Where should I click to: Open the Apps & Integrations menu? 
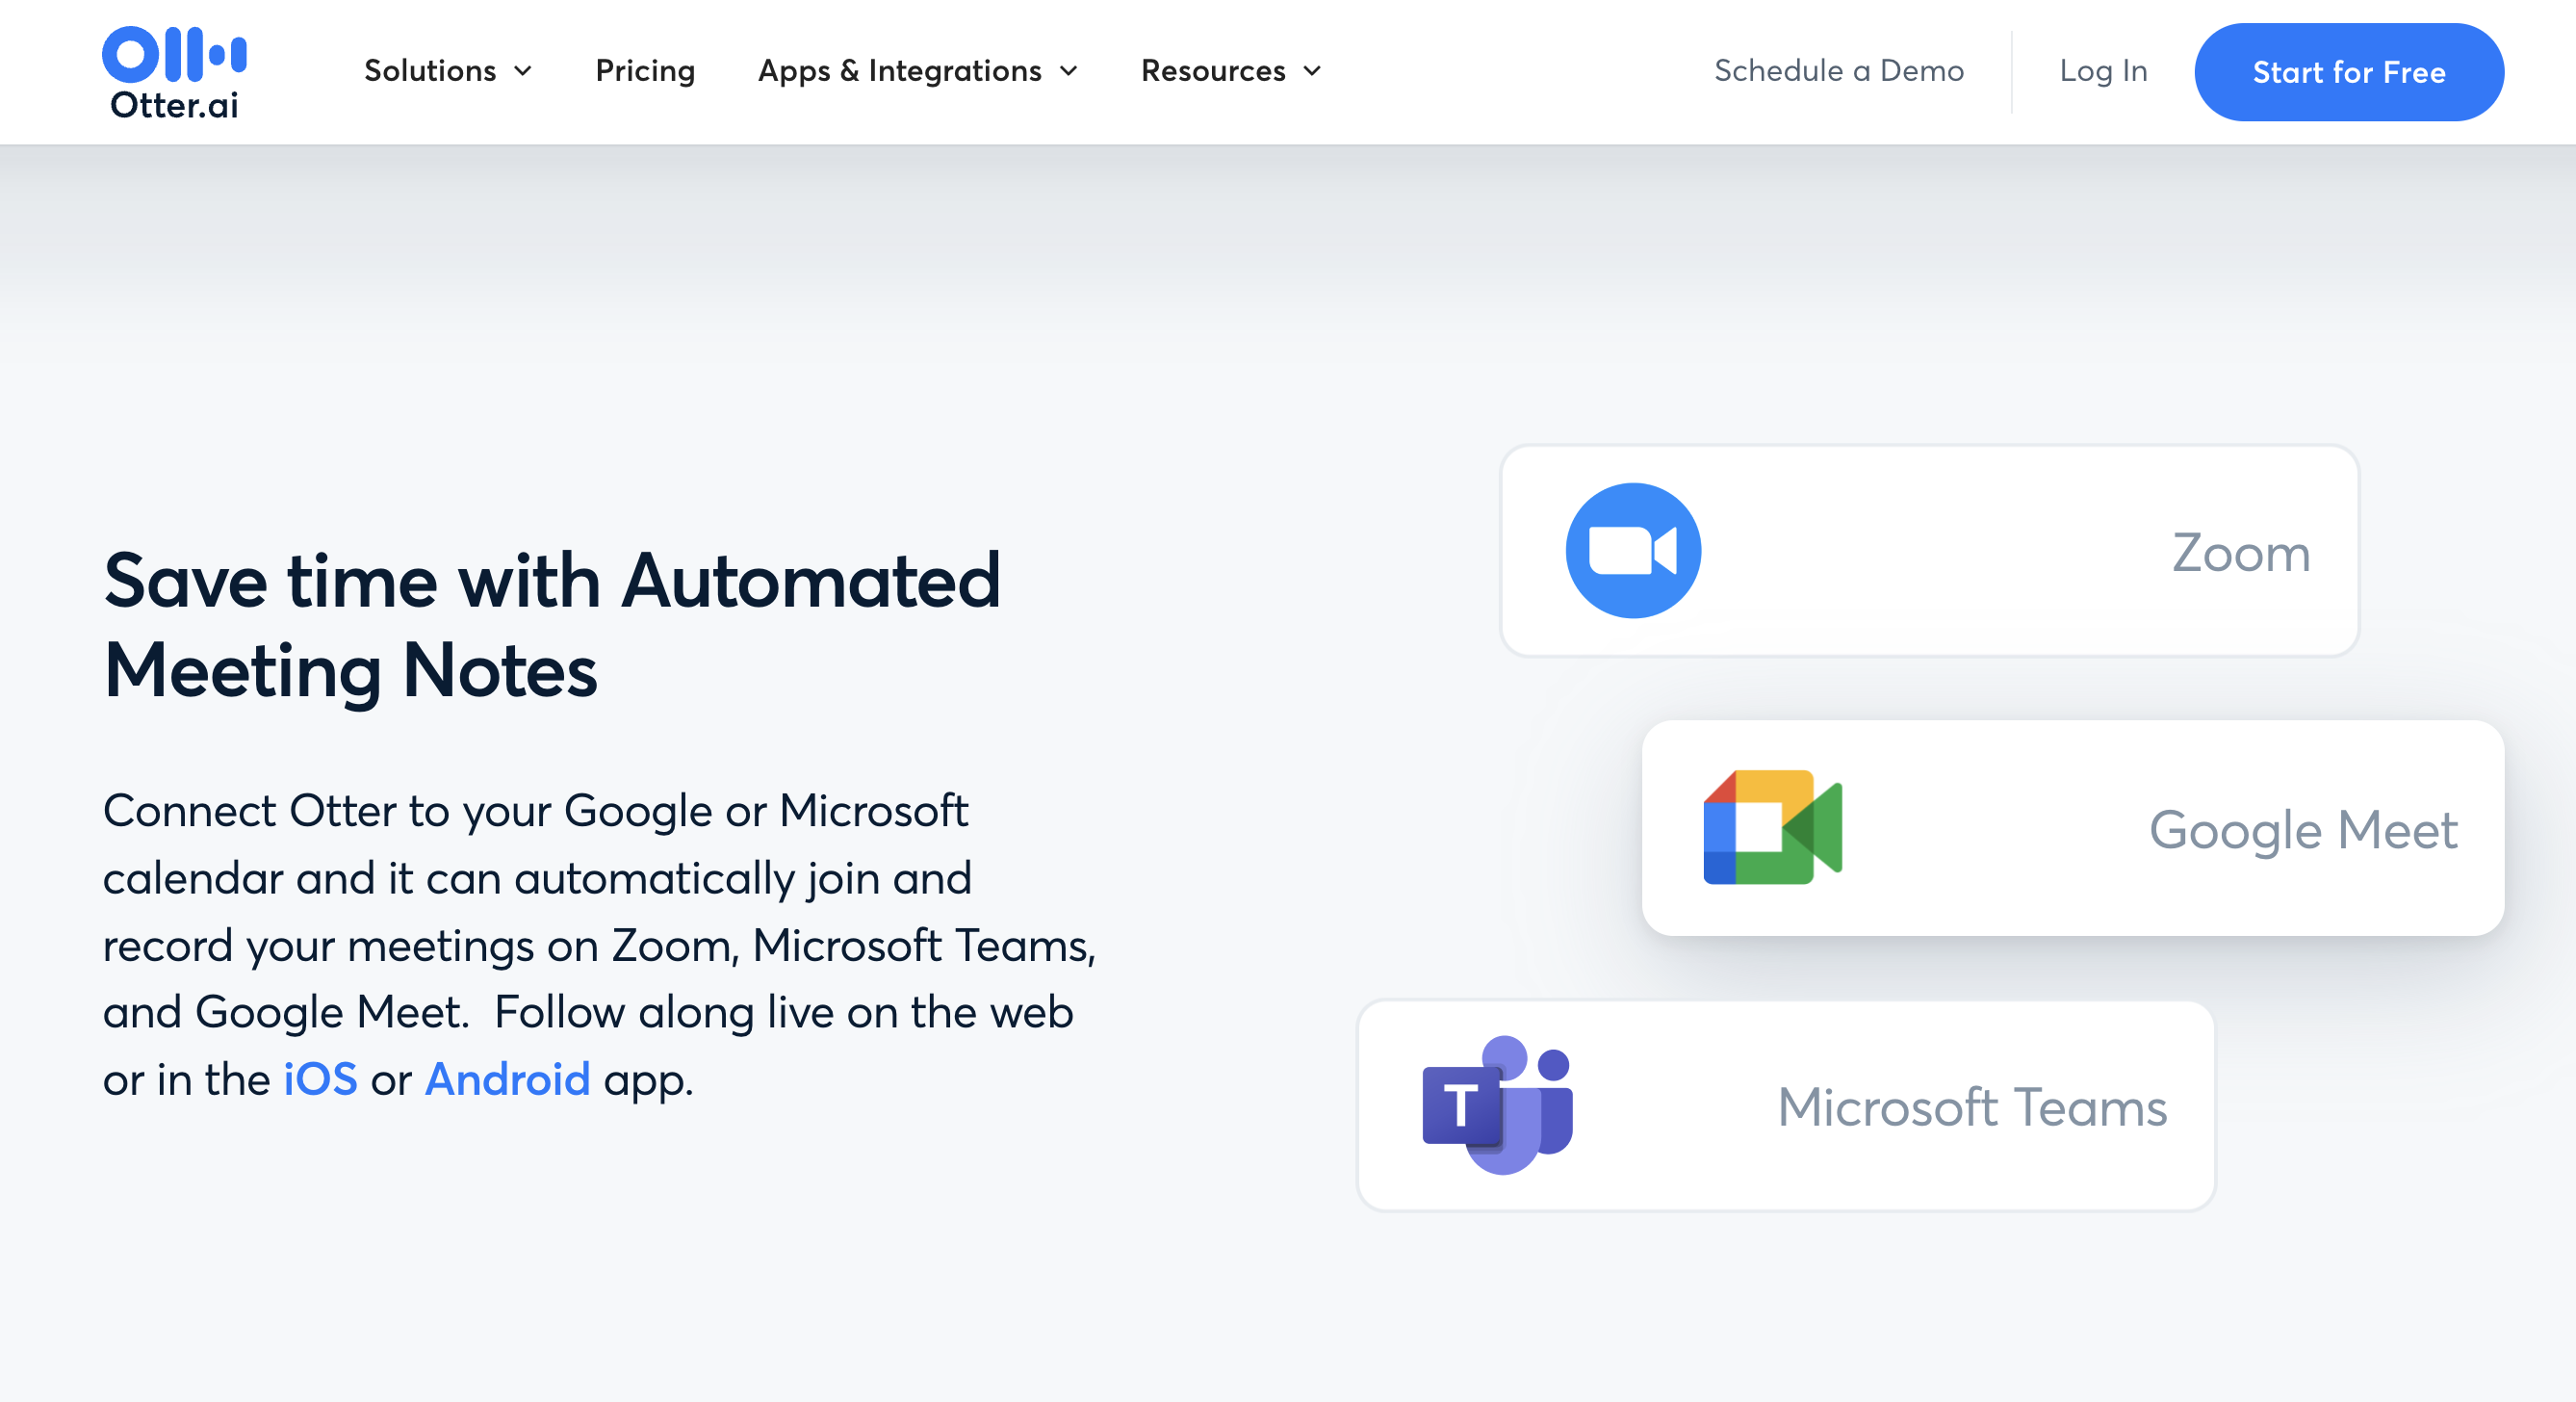[899, 71]
